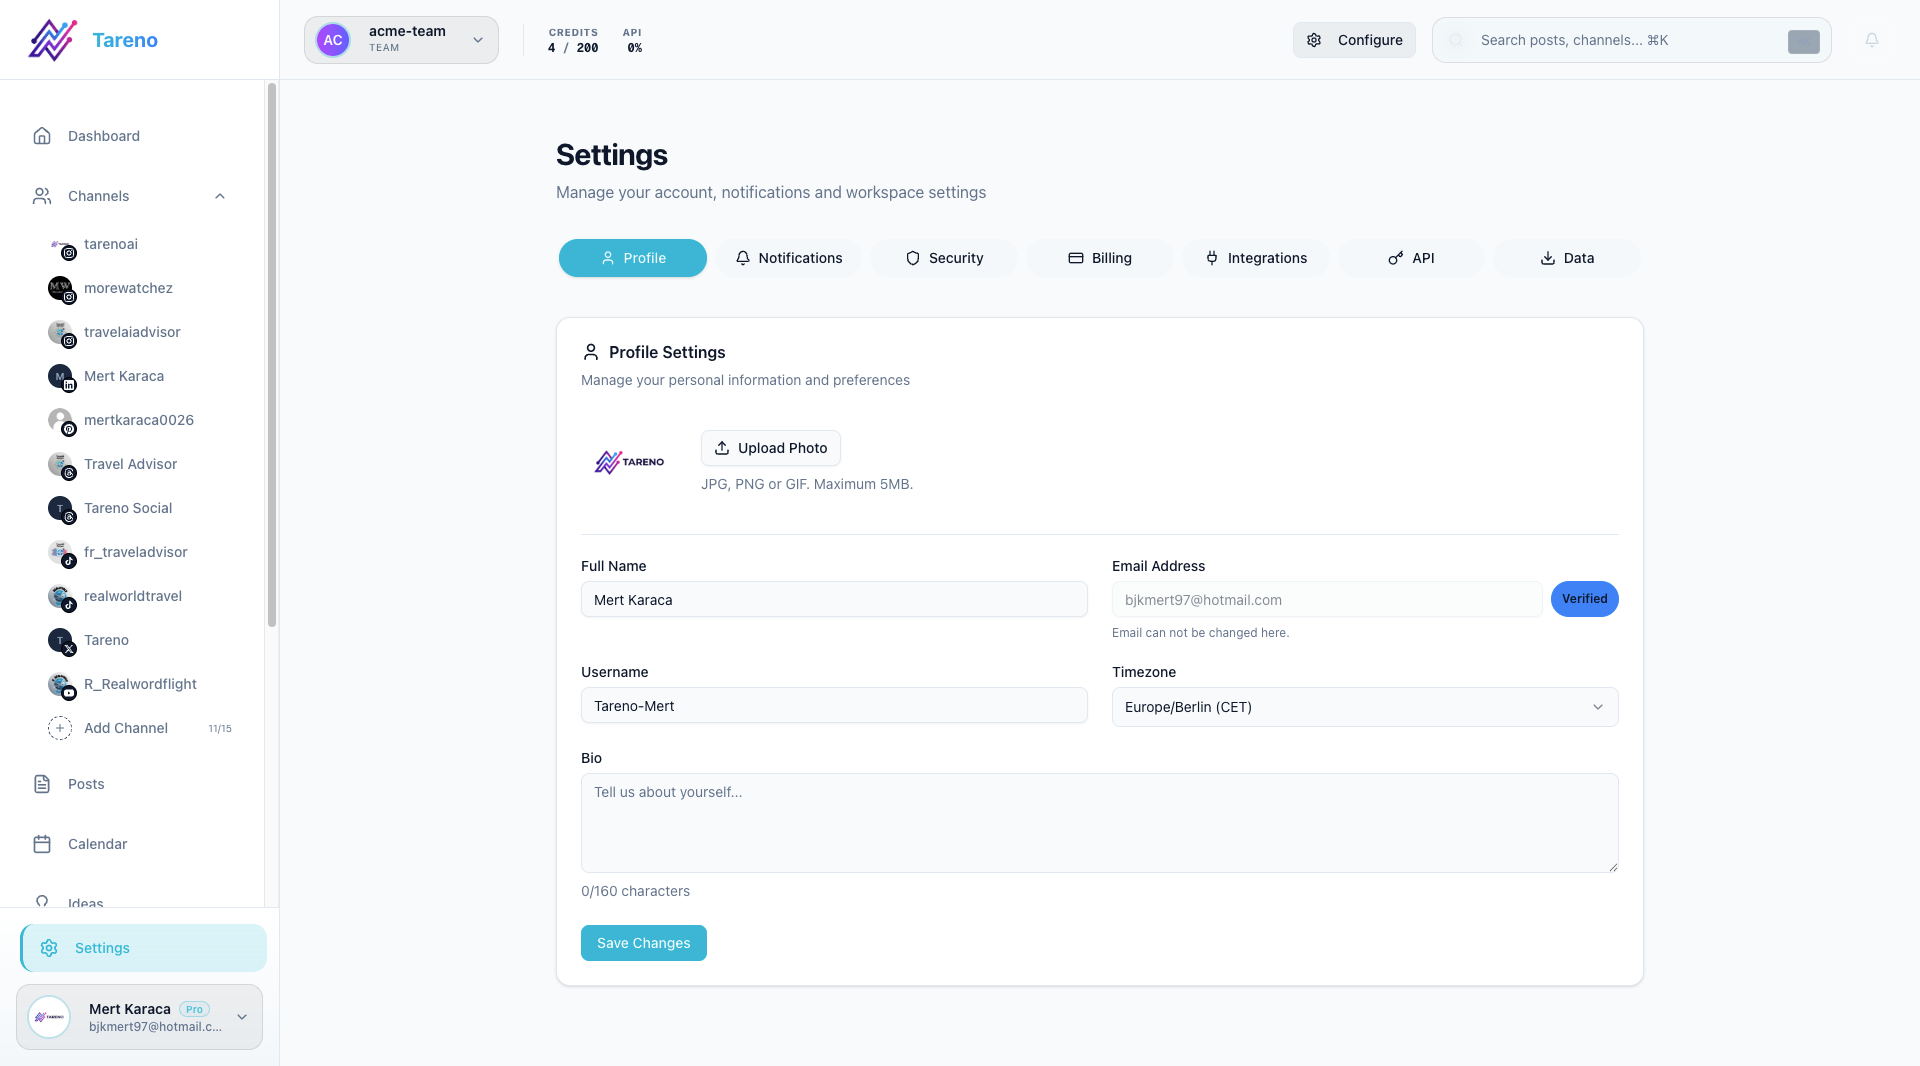Click the Add Channel option
The height and width of the screenshot is (1066, 1920).
pos(125,728)
